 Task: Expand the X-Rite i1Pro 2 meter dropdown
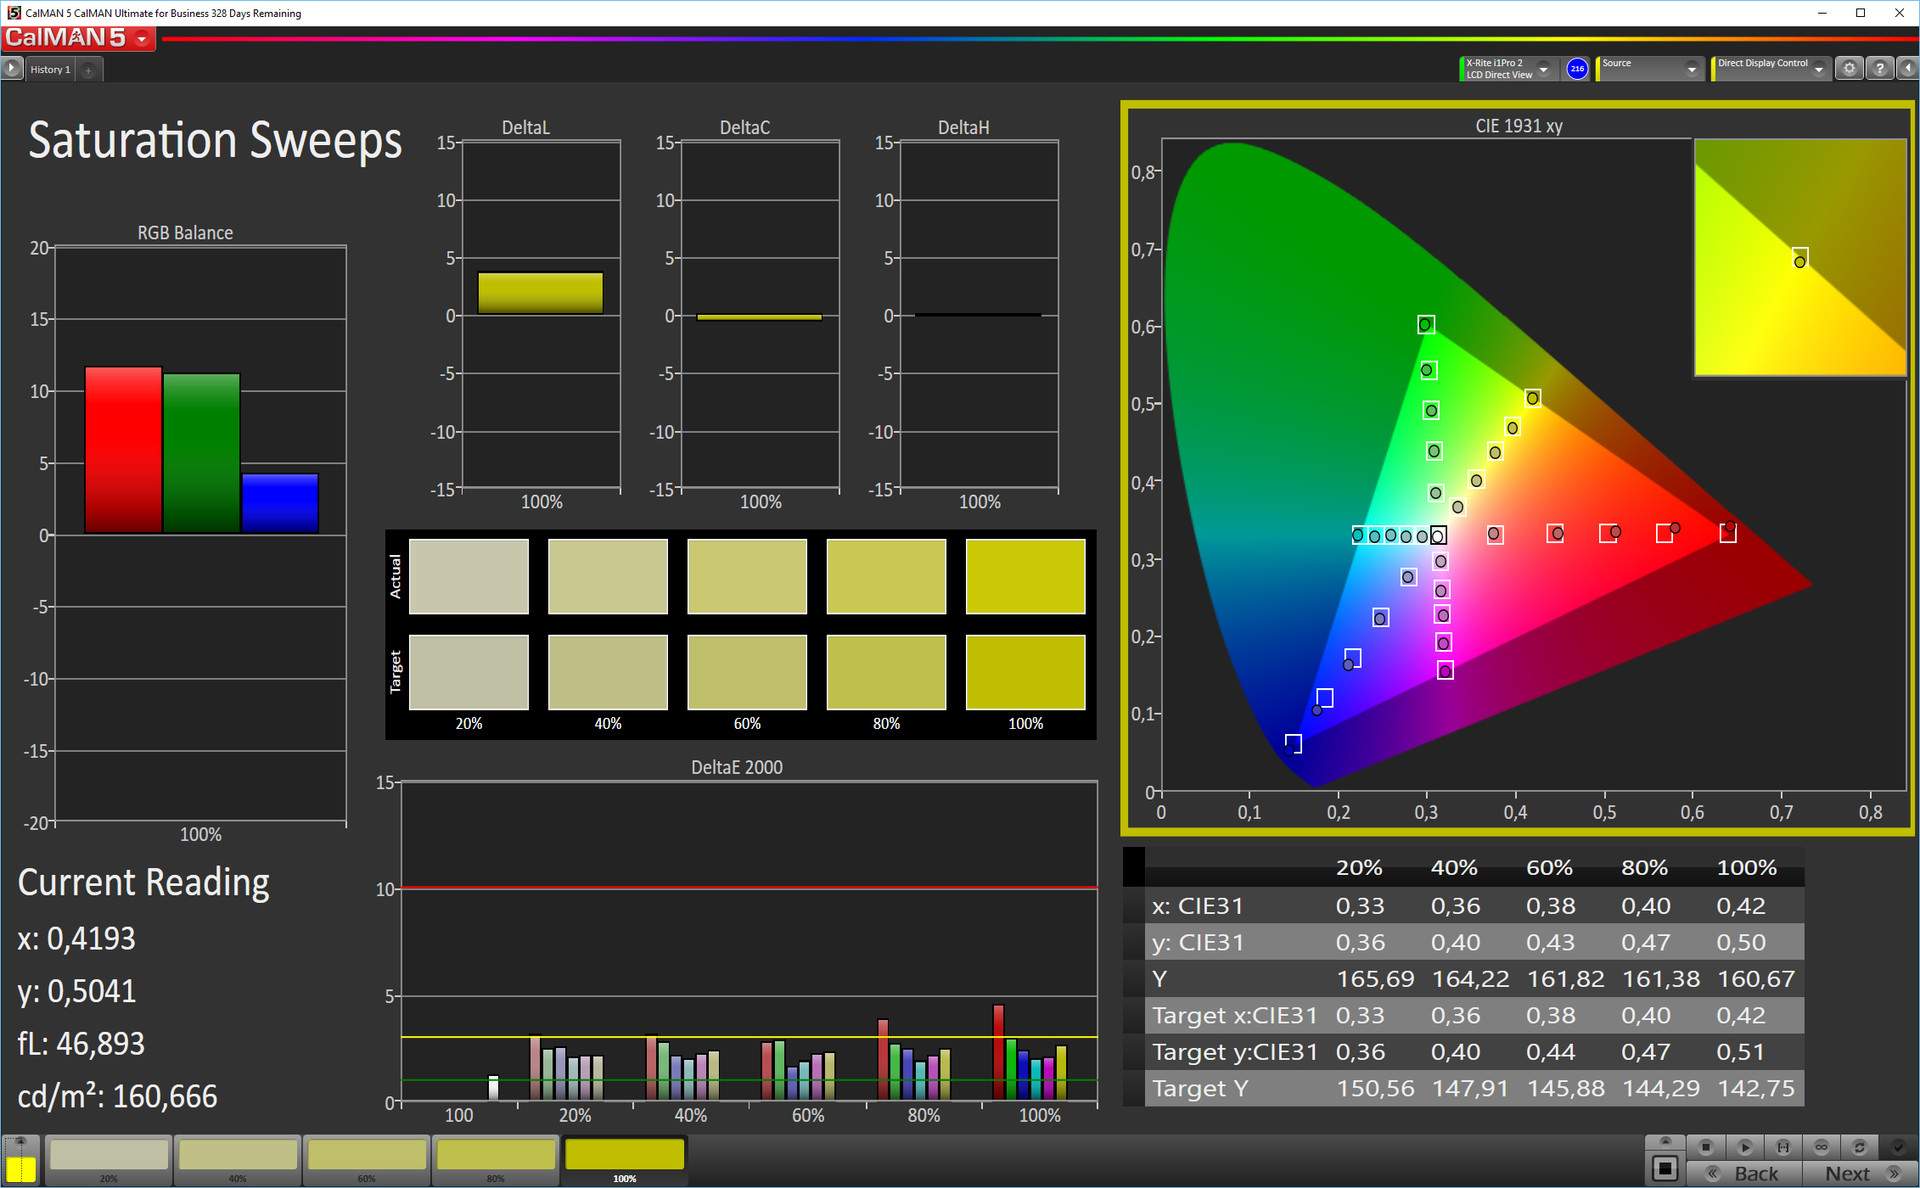tap(1544, 69)
